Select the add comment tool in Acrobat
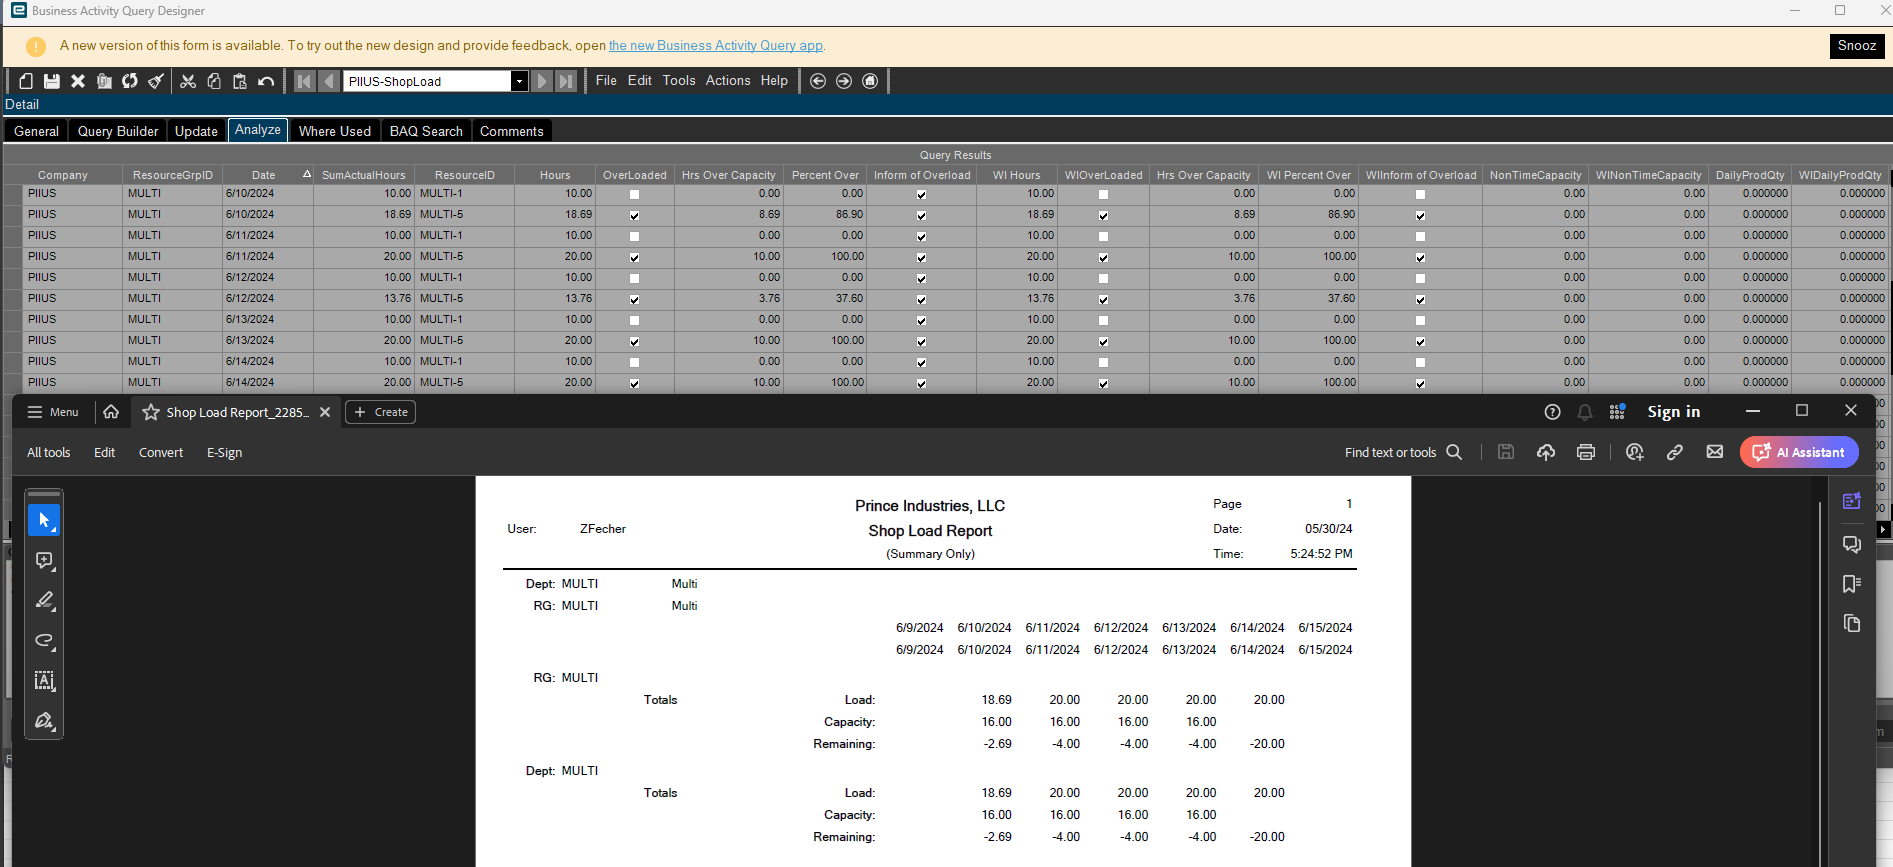 [x=44, y=561]
